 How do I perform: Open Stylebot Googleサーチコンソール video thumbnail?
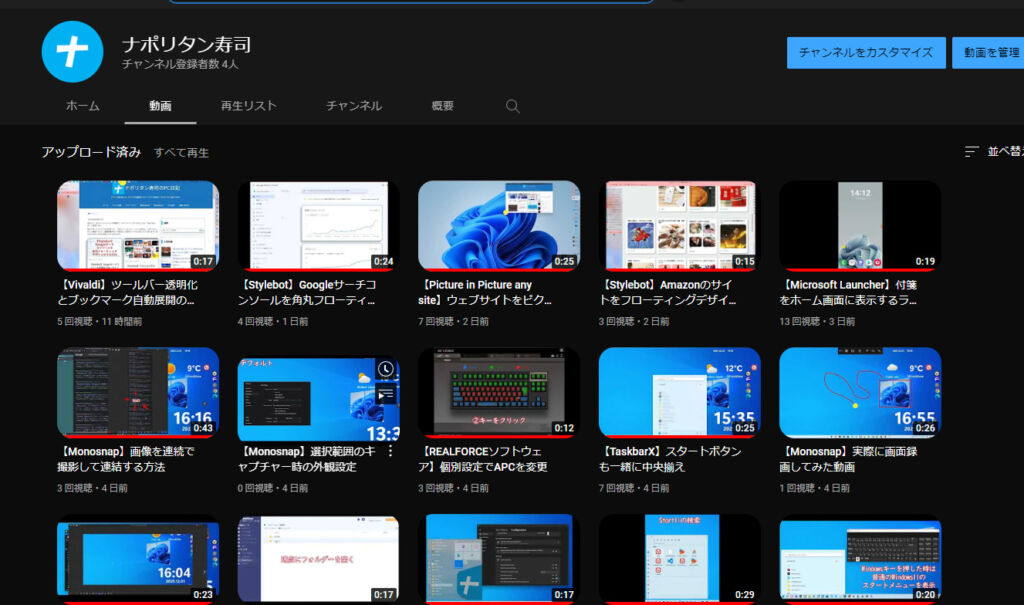(319, 225)
